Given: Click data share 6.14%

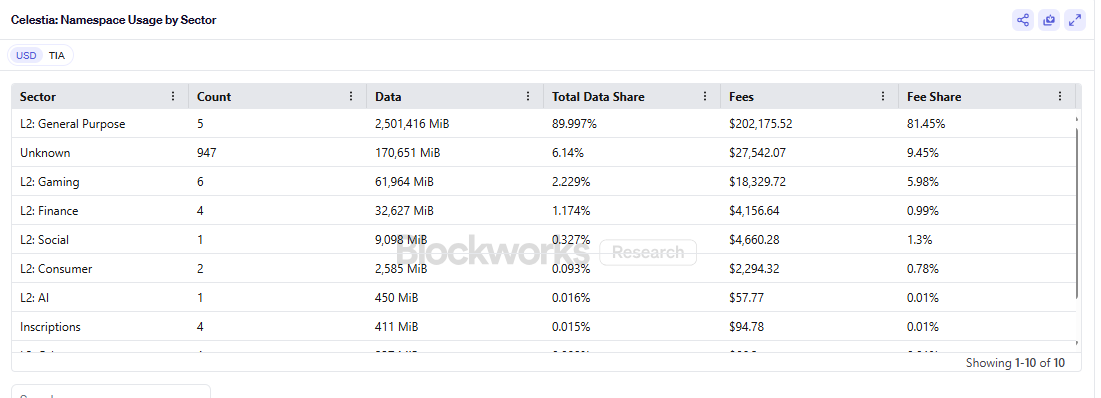Looking at the screenshot, I should pyautogui.click(x=567, y=152).
